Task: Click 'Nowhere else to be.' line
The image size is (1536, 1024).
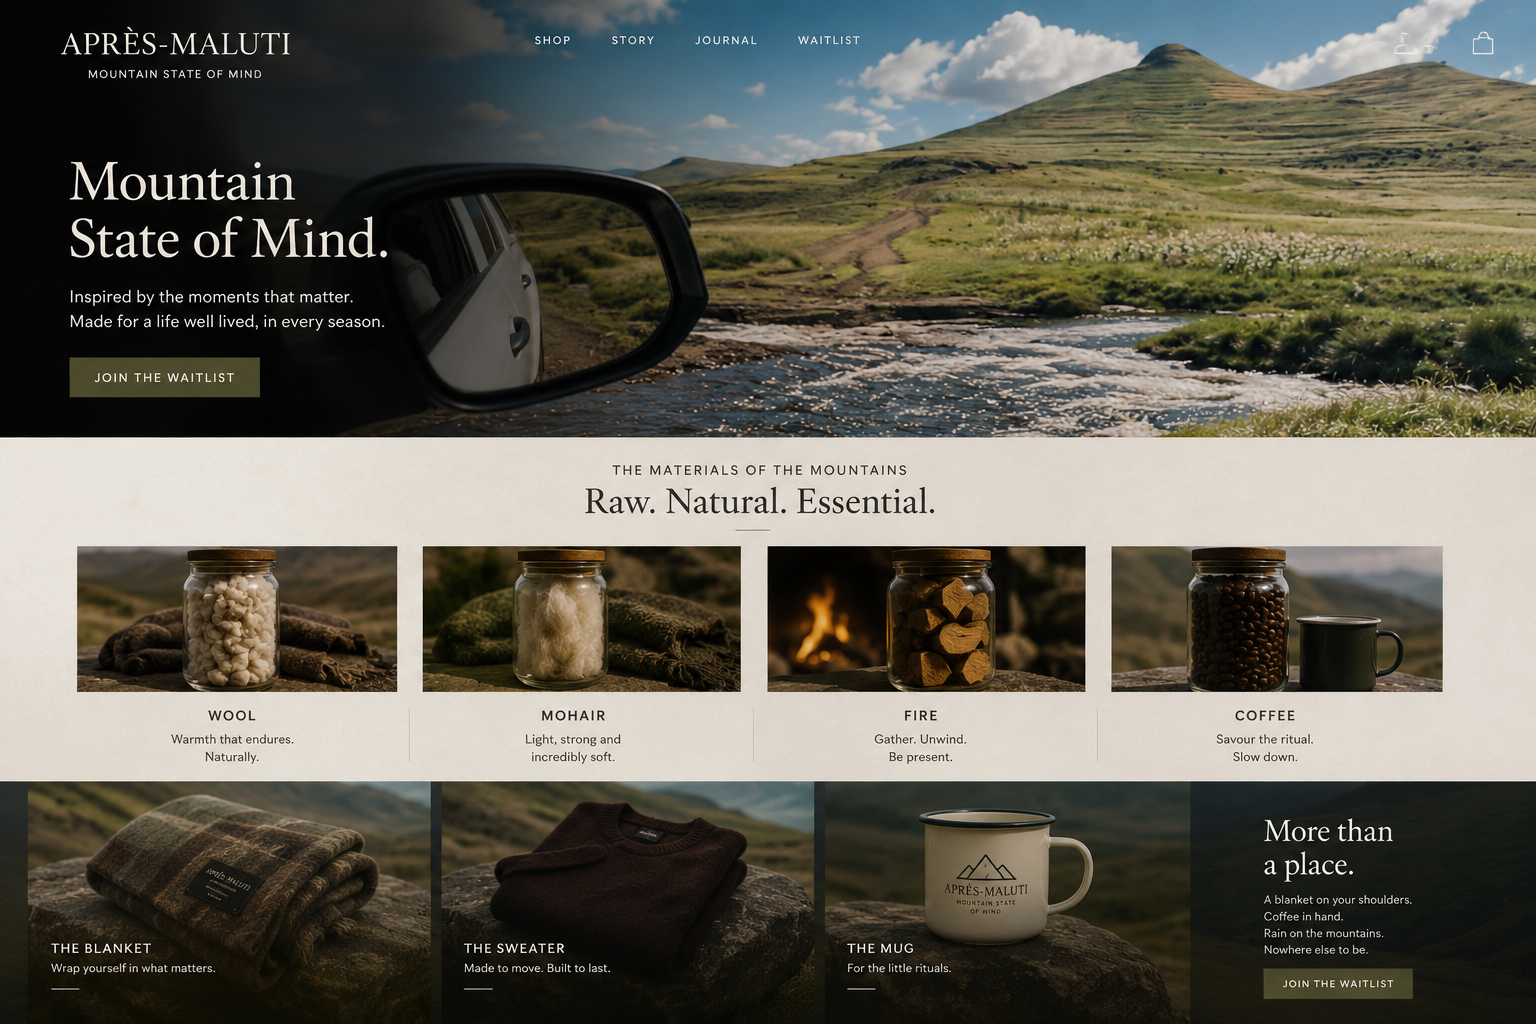Action: pos(1315,950)
